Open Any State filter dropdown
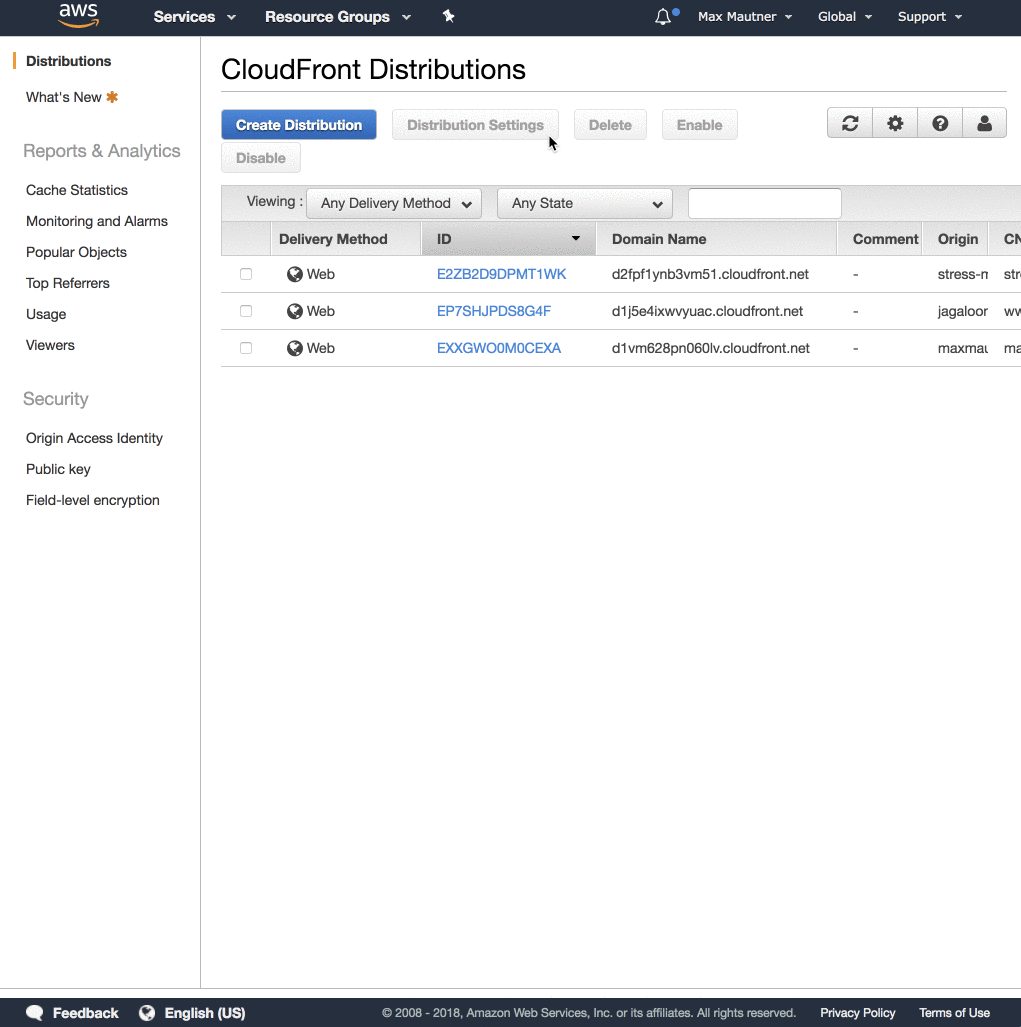The image size is (1021, 1027). pos(585,203)
